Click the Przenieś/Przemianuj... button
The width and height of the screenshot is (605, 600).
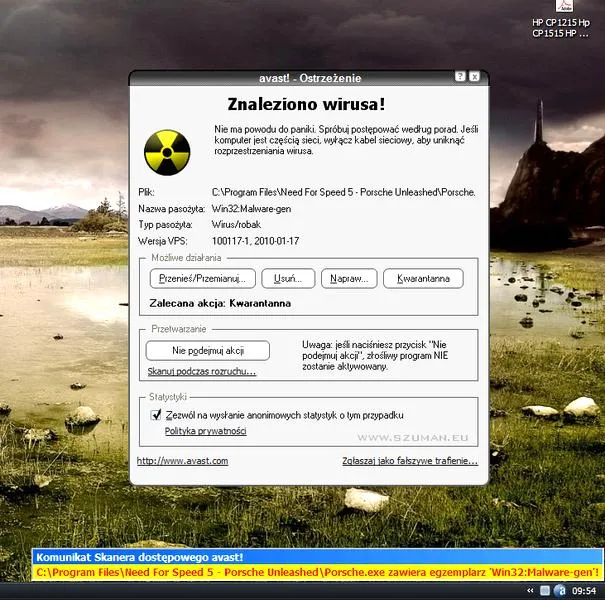(203, 278)
